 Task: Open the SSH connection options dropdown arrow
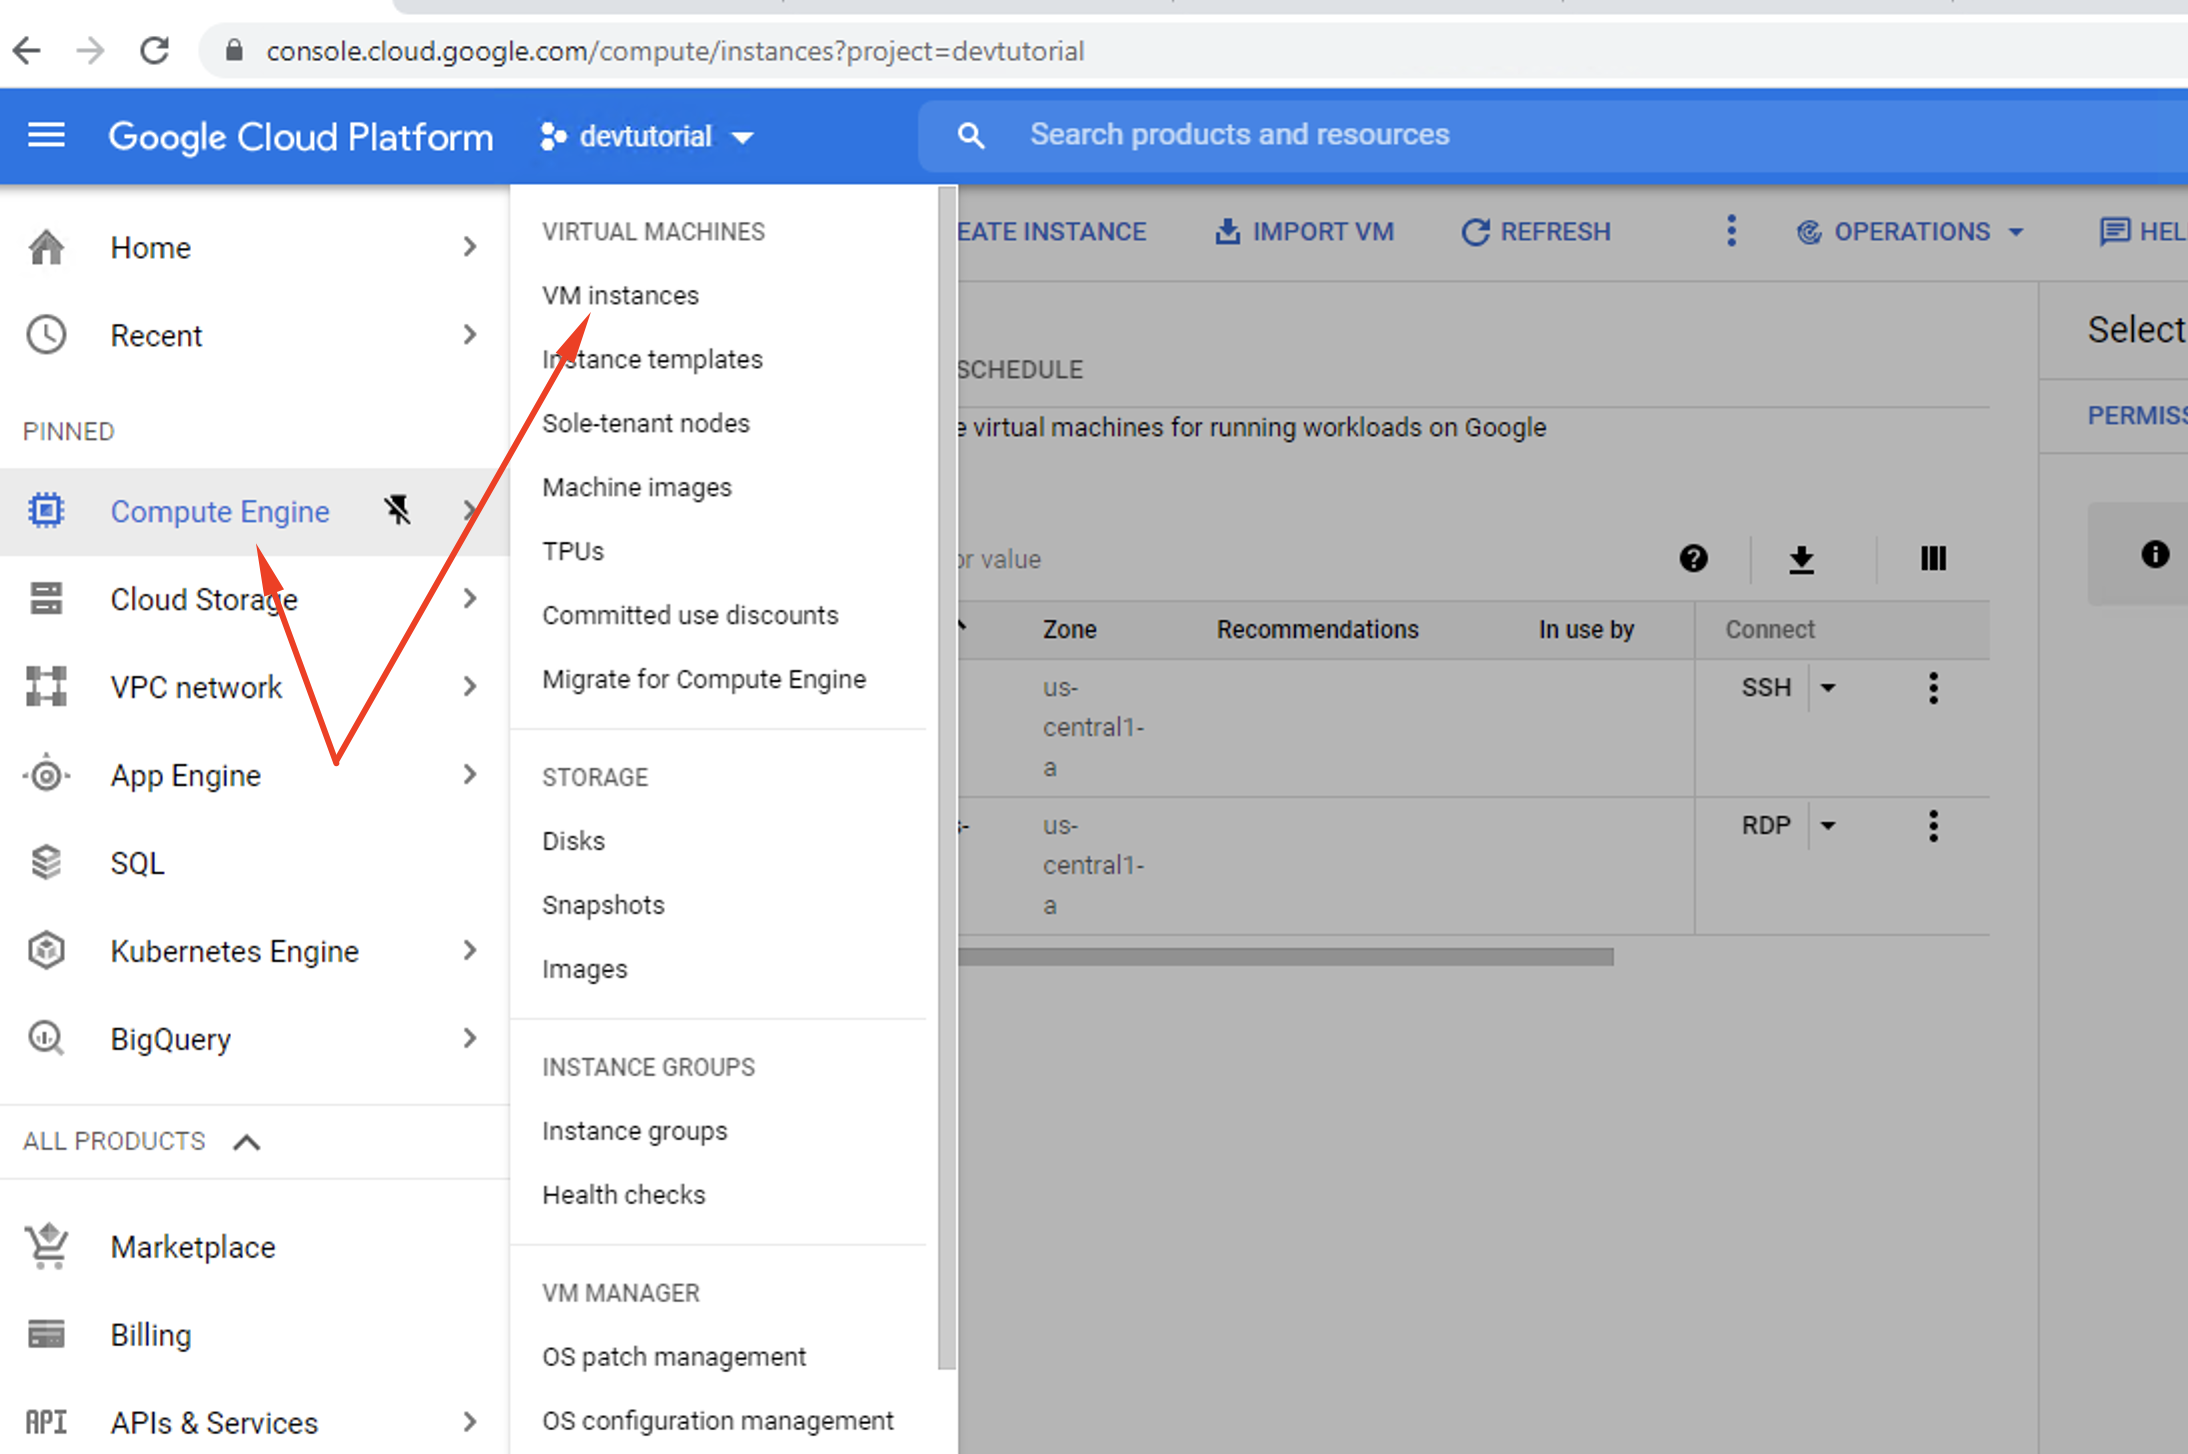(x=1828, y=687)
